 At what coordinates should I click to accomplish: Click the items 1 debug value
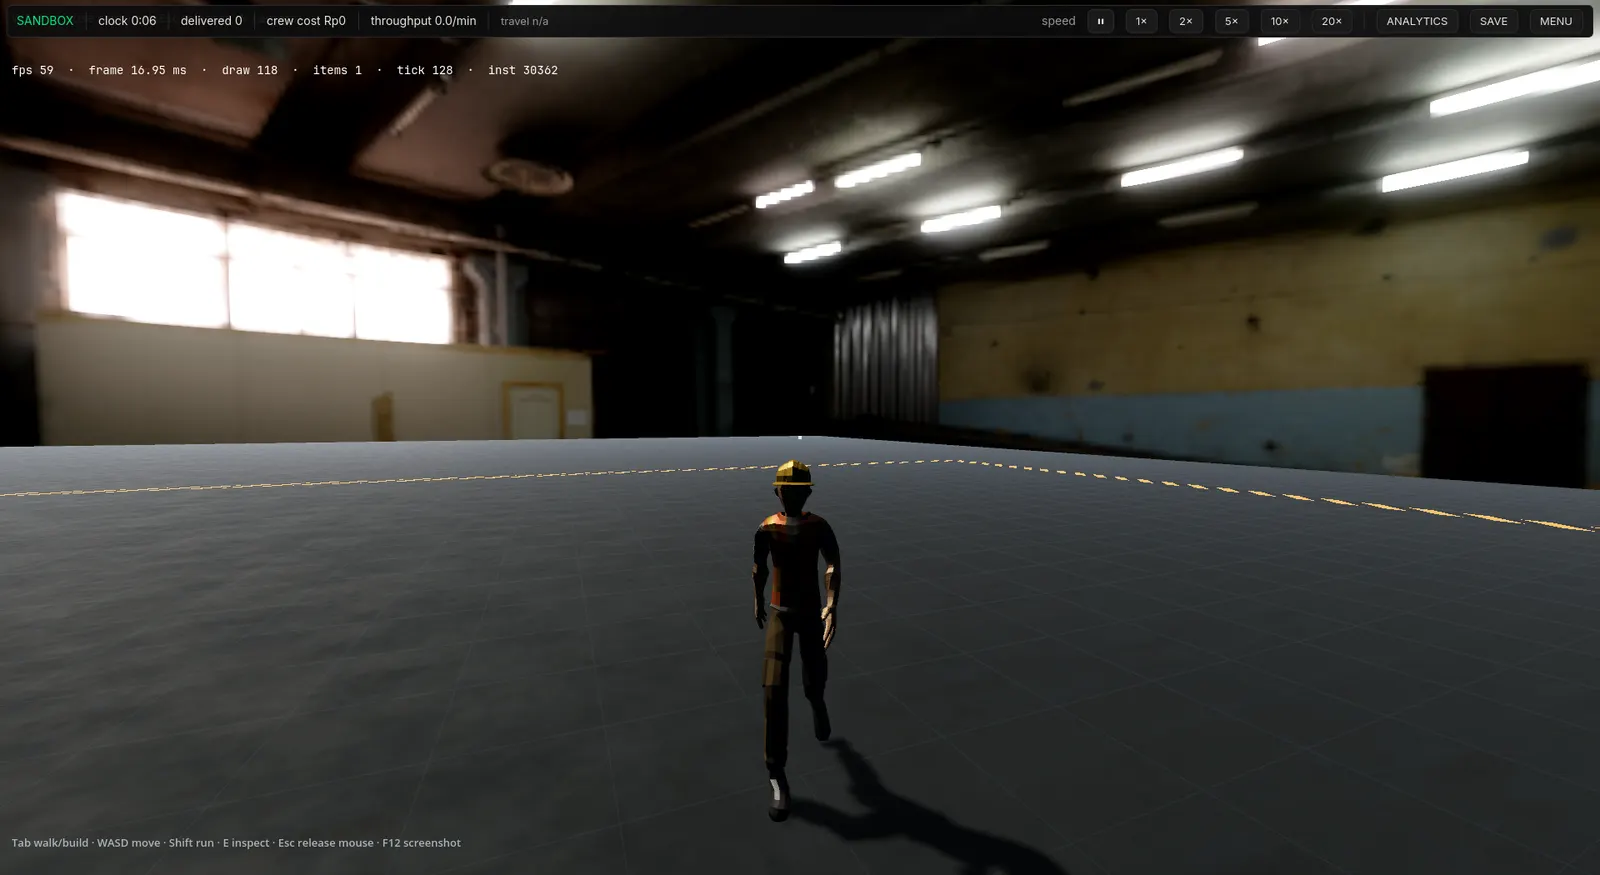point(337,70)
